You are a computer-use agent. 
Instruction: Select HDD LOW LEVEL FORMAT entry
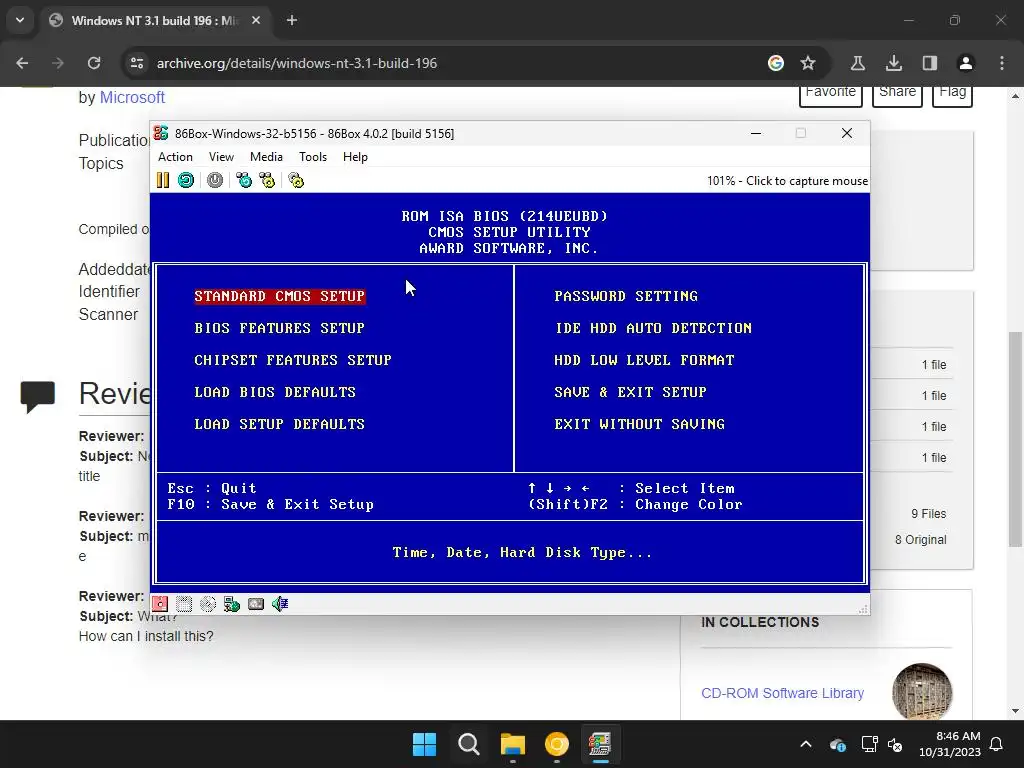tap(644, 360)
